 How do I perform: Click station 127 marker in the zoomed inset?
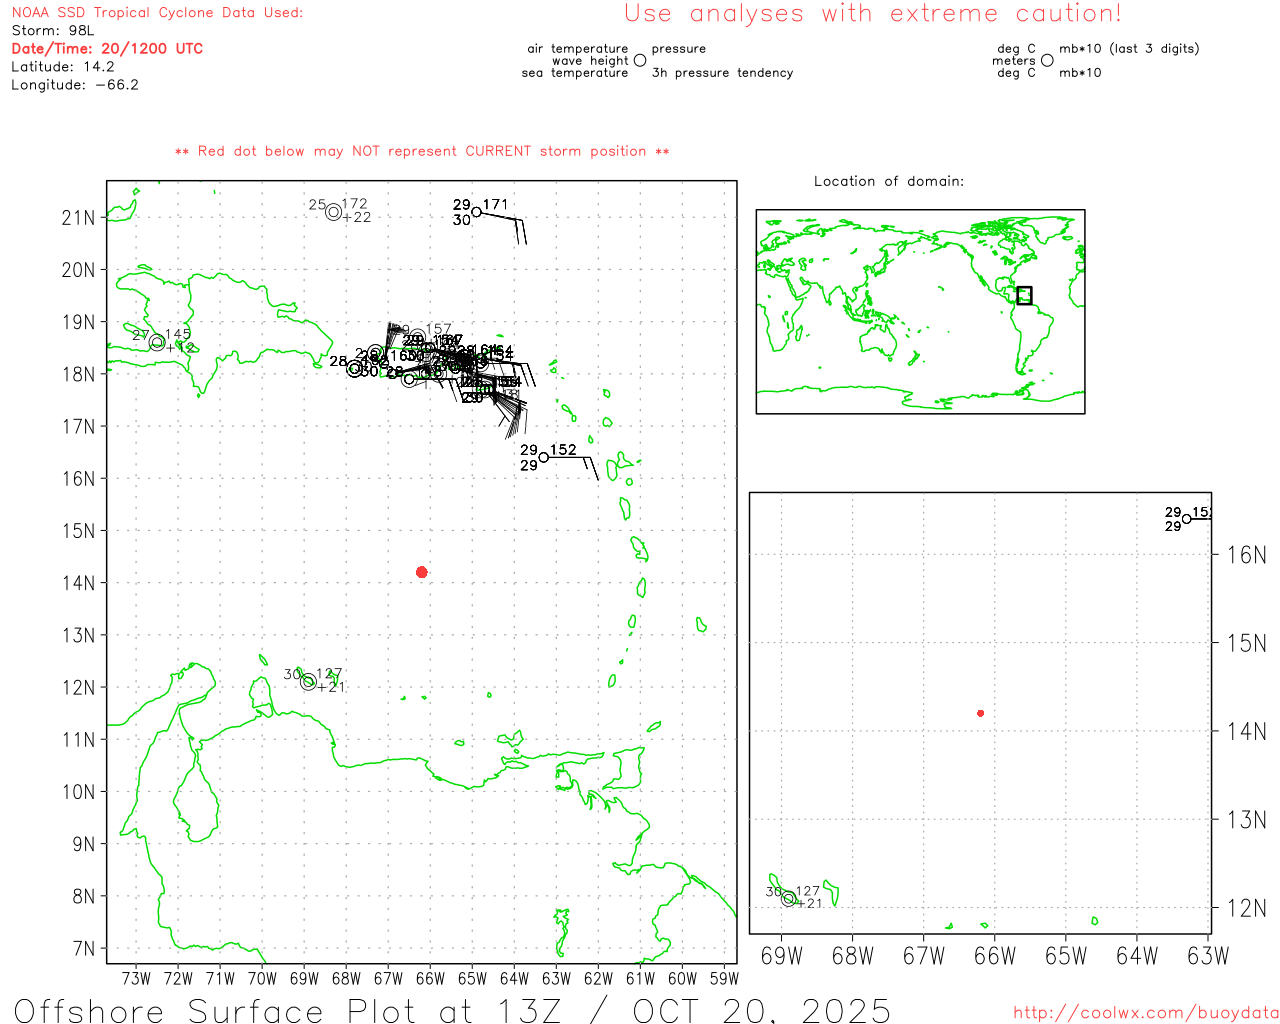pyautogui.click(x=788, y=898)
